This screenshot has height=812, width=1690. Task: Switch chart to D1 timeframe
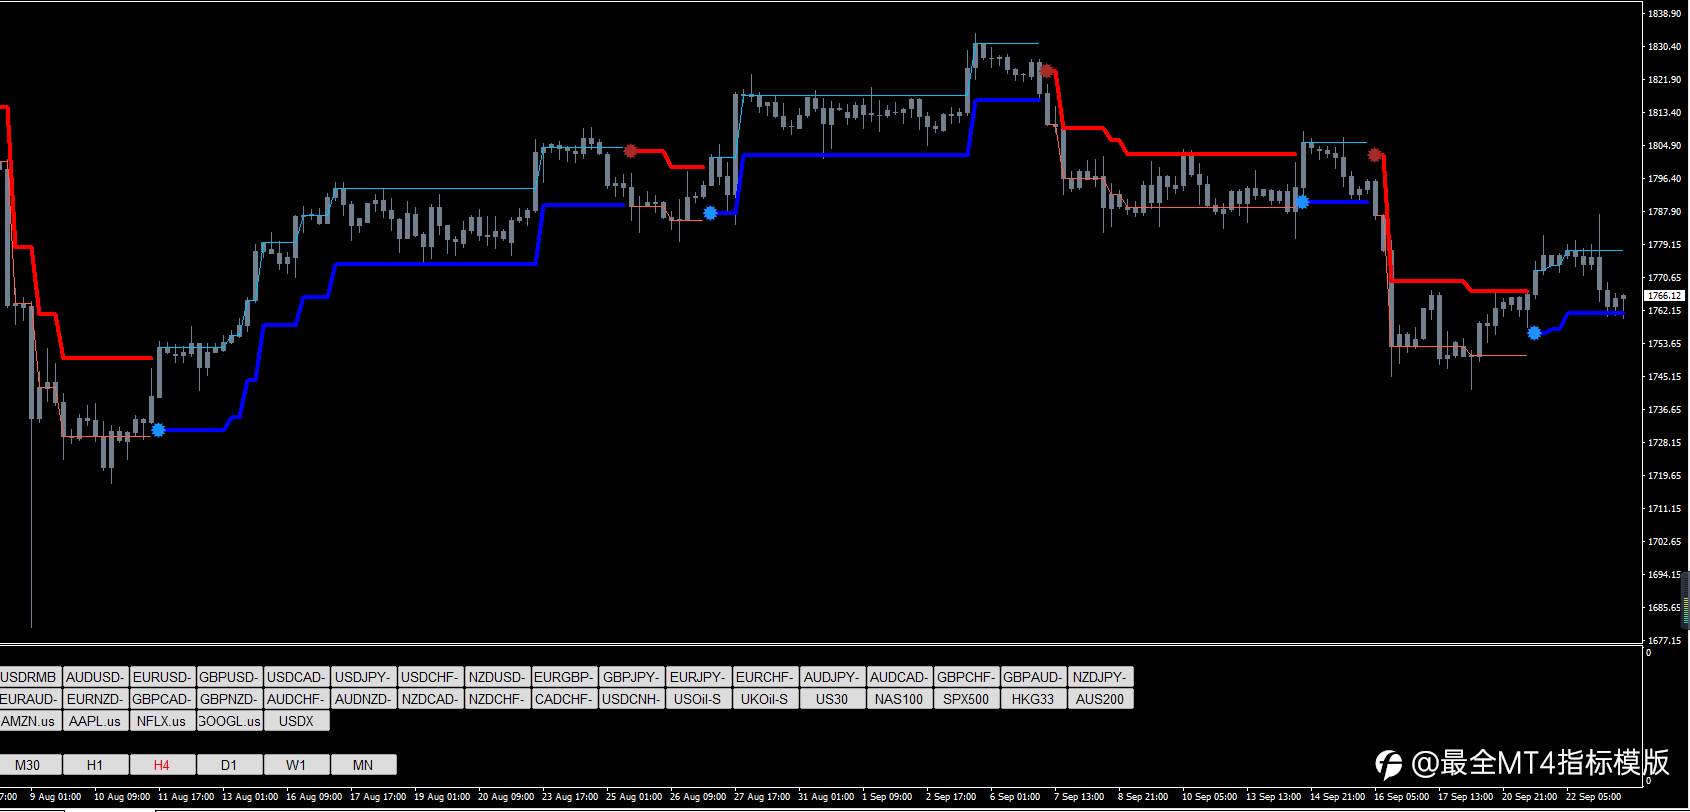pos(229,765)
